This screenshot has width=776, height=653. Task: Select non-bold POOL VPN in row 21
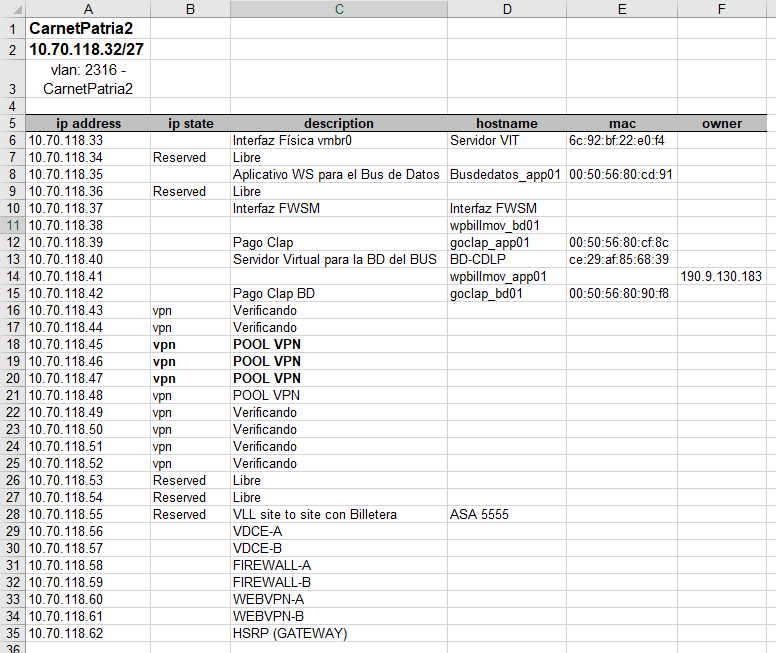click(339, 396)
